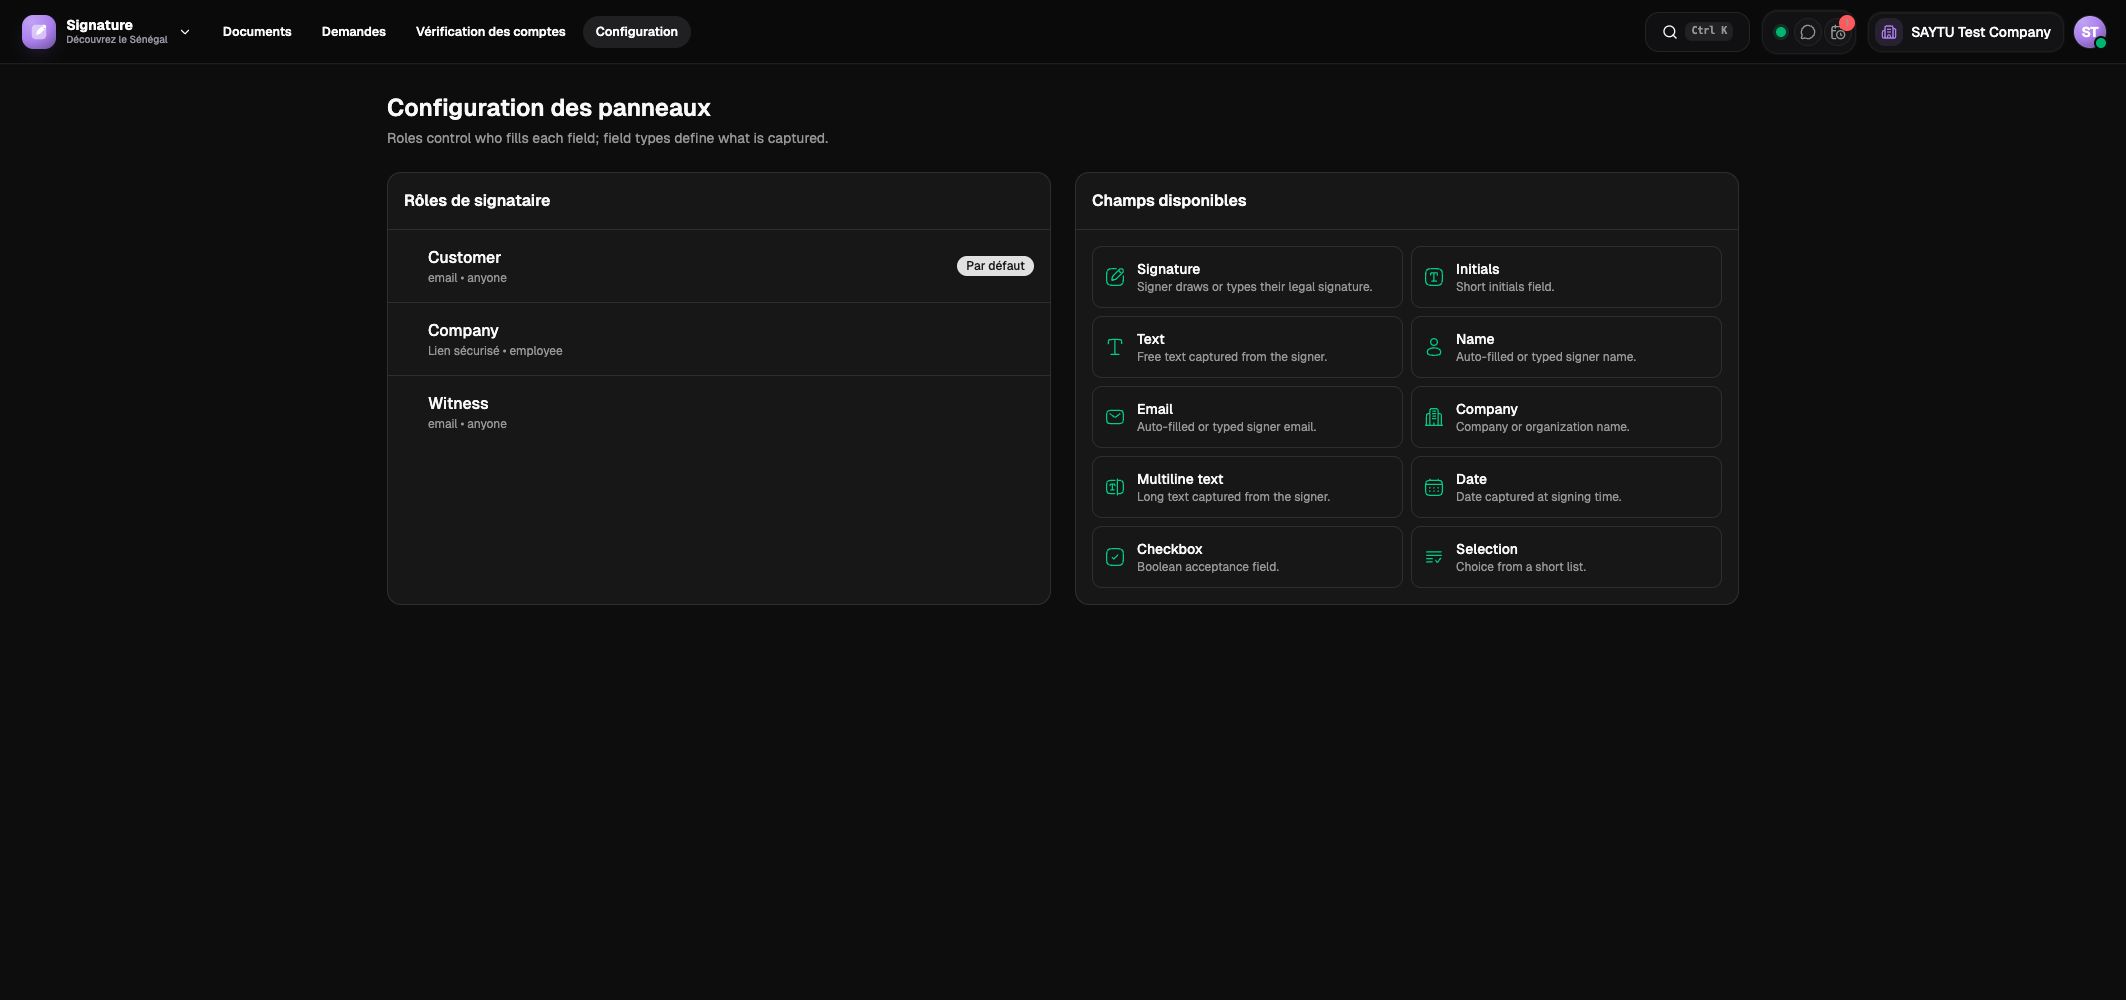Choose the Selection short list card
The width and height of the screenshot is (2126, 1000).
coord(1566,557)
